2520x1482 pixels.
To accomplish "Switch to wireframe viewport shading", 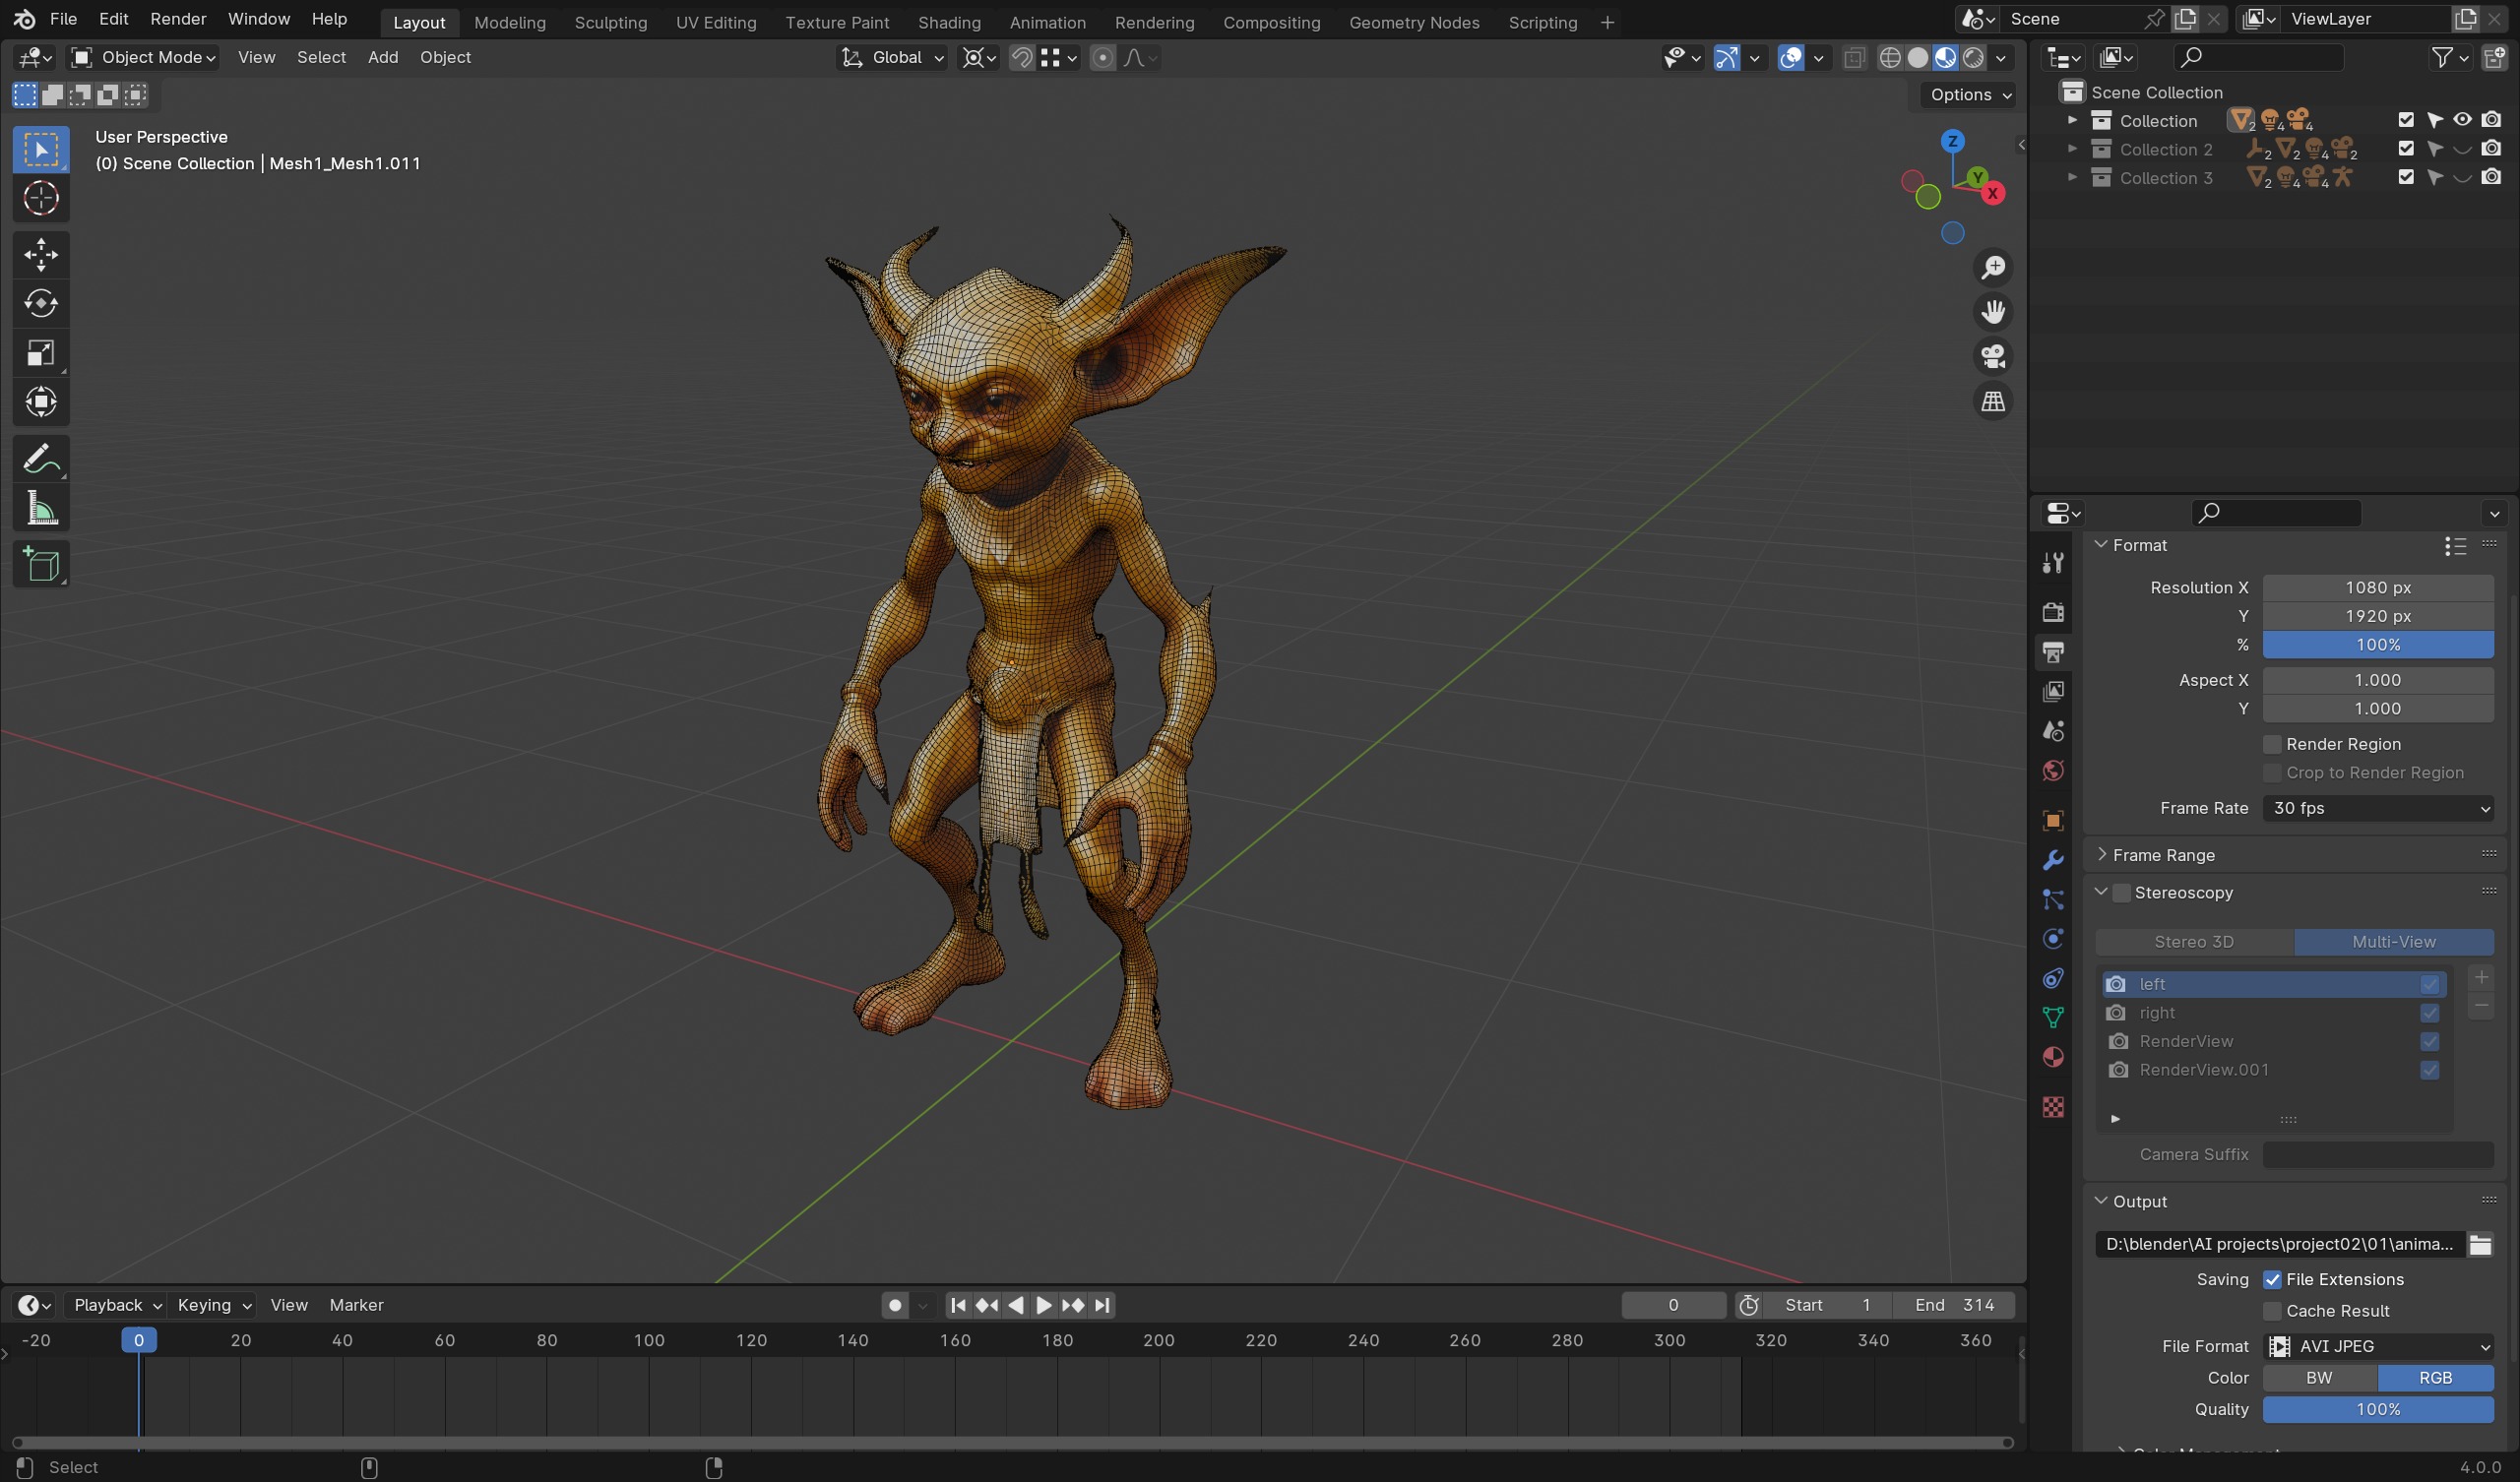I will coord(1889,58).
